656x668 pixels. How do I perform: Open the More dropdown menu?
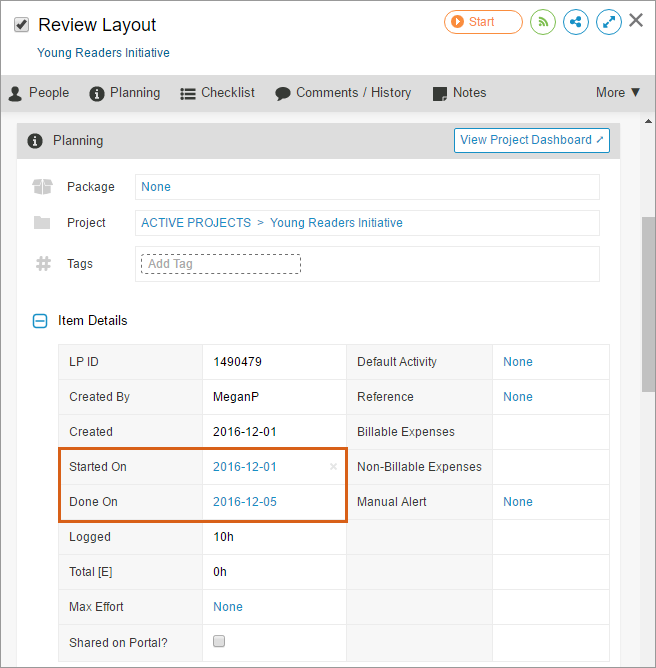click(617, 93)
